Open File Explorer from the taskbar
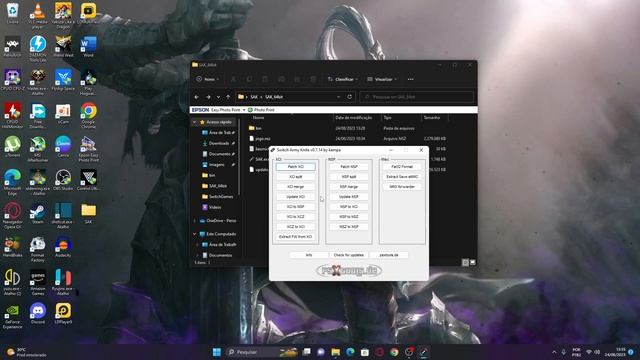The height and width of the screenshot is (360, 640). [336, 352]
